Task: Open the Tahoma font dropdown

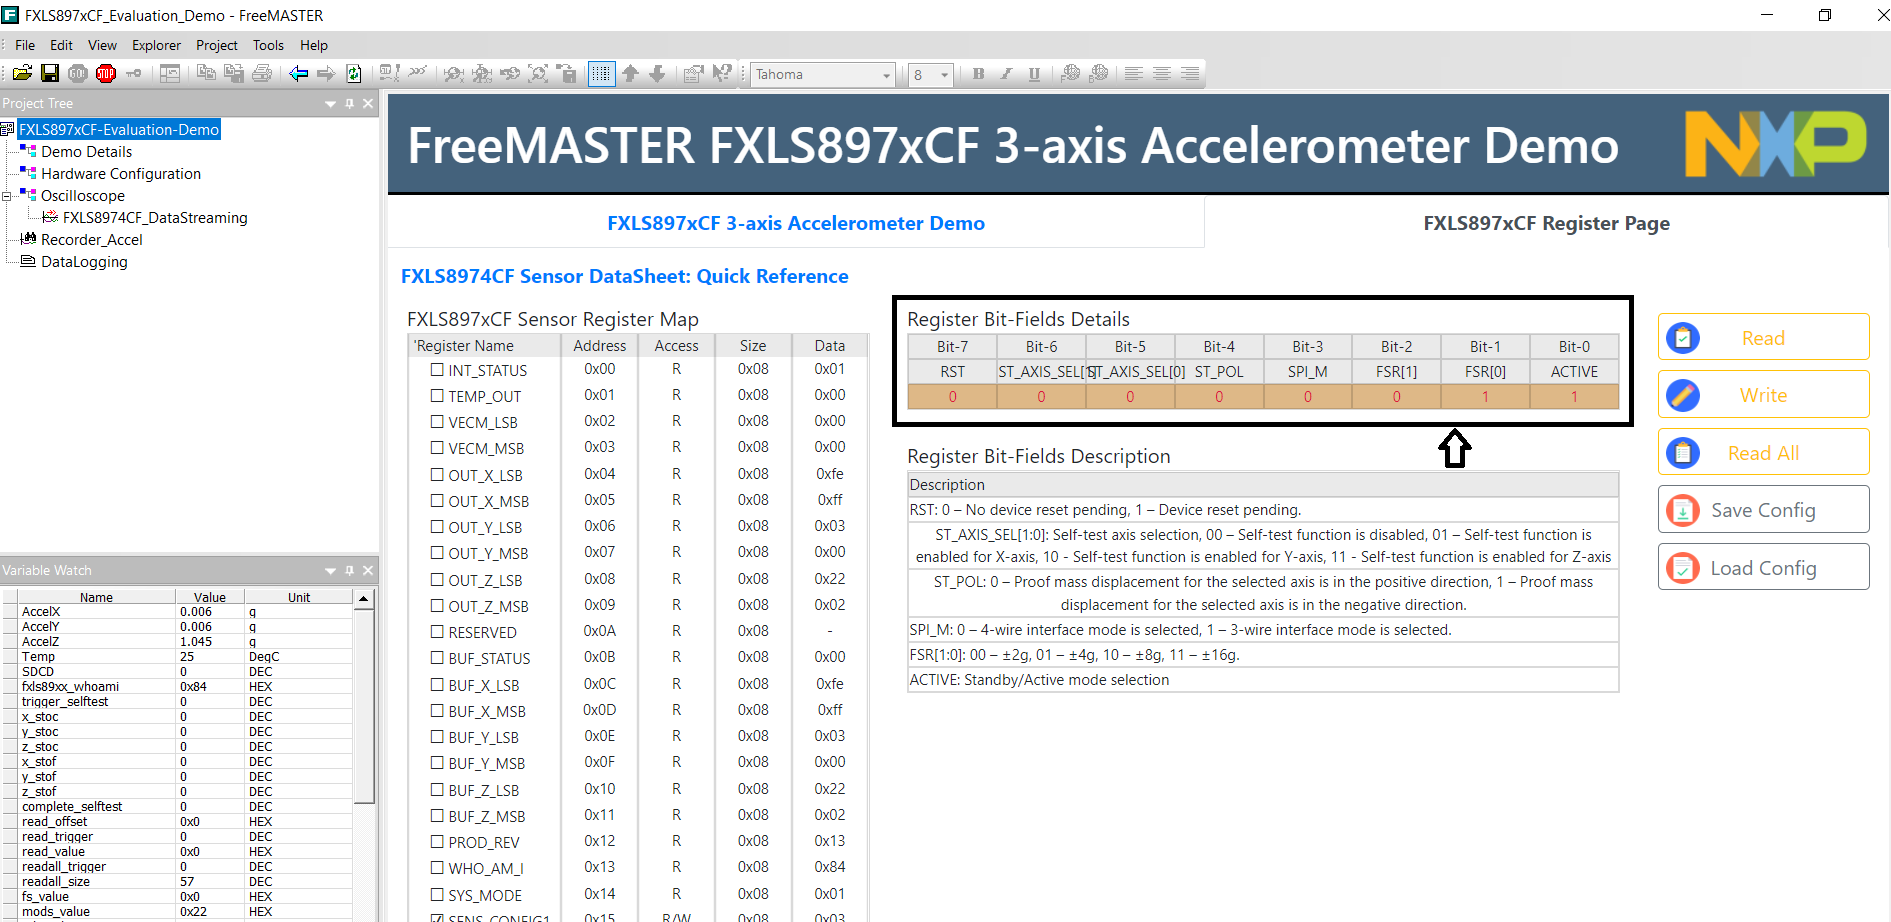Action: [886, 75]
